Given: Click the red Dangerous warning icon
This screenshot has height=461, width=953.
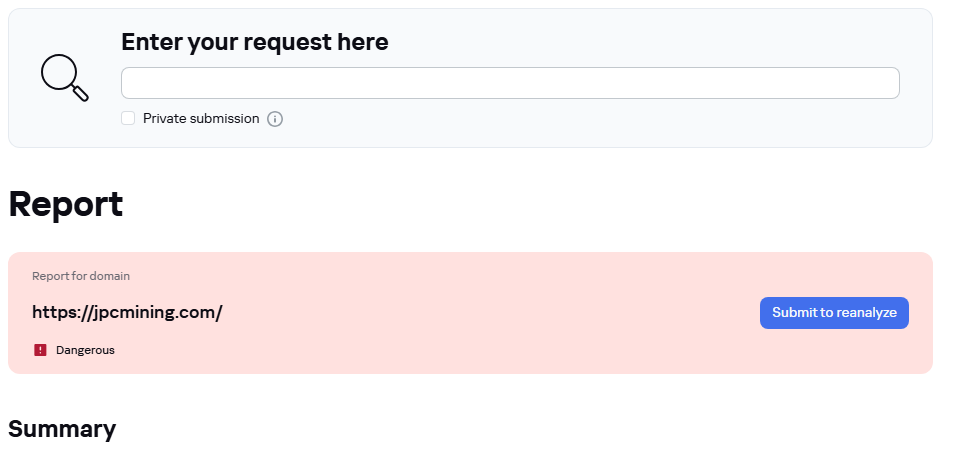Looking at the screenshot, I should 40,350.
